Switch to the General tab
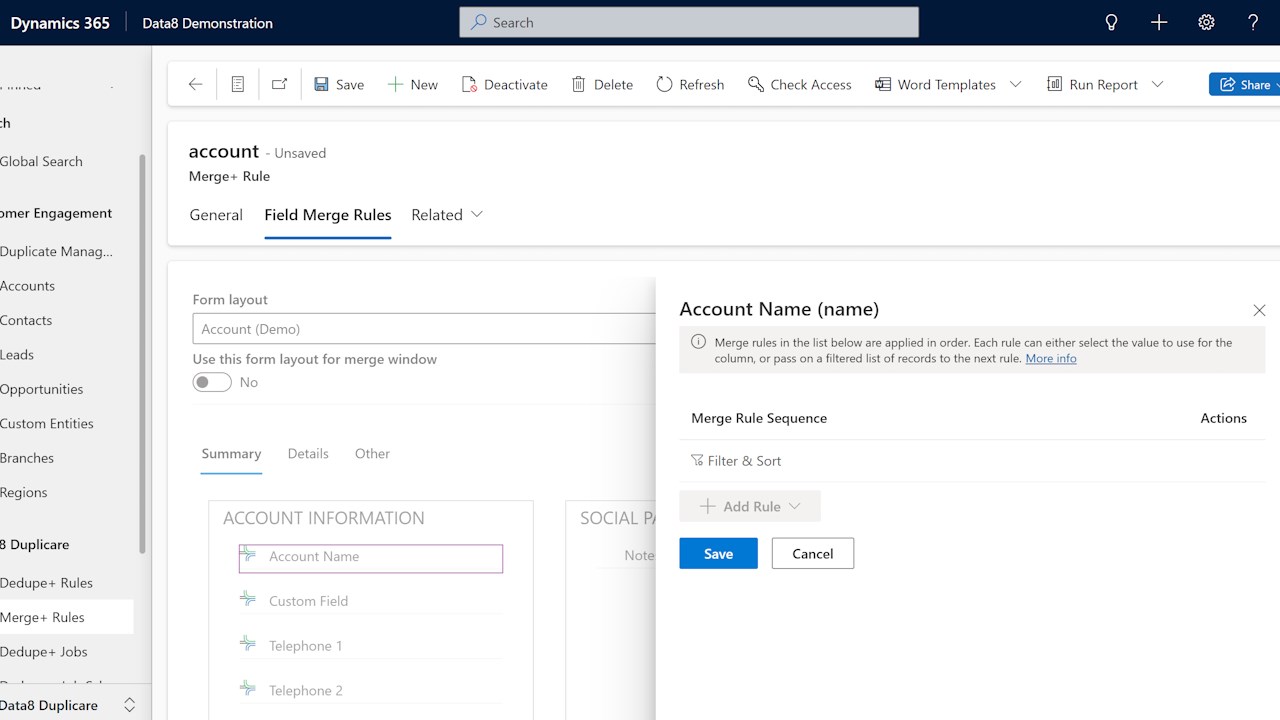 pyautogui.click(x=216, y=215)
